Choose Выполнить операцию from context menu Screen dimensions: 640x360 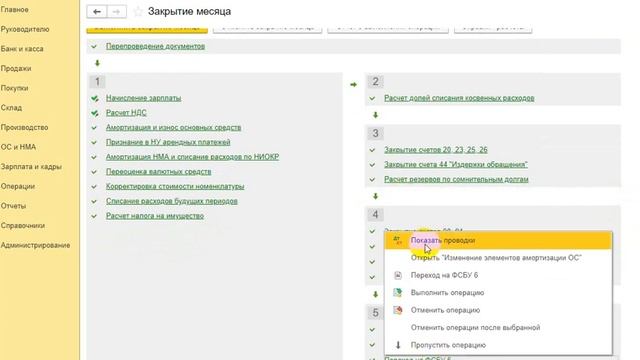[498, 293]
